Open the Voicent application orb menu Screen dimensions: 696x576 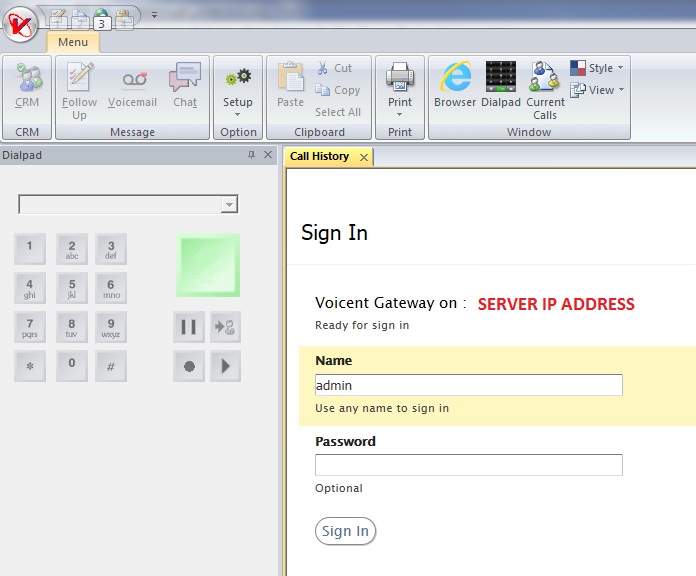coord(20,24)
